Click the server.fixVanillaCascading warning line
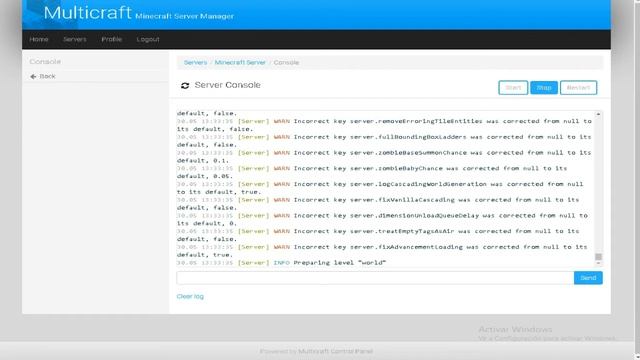640x360 pixels. [x=378, y=204]
